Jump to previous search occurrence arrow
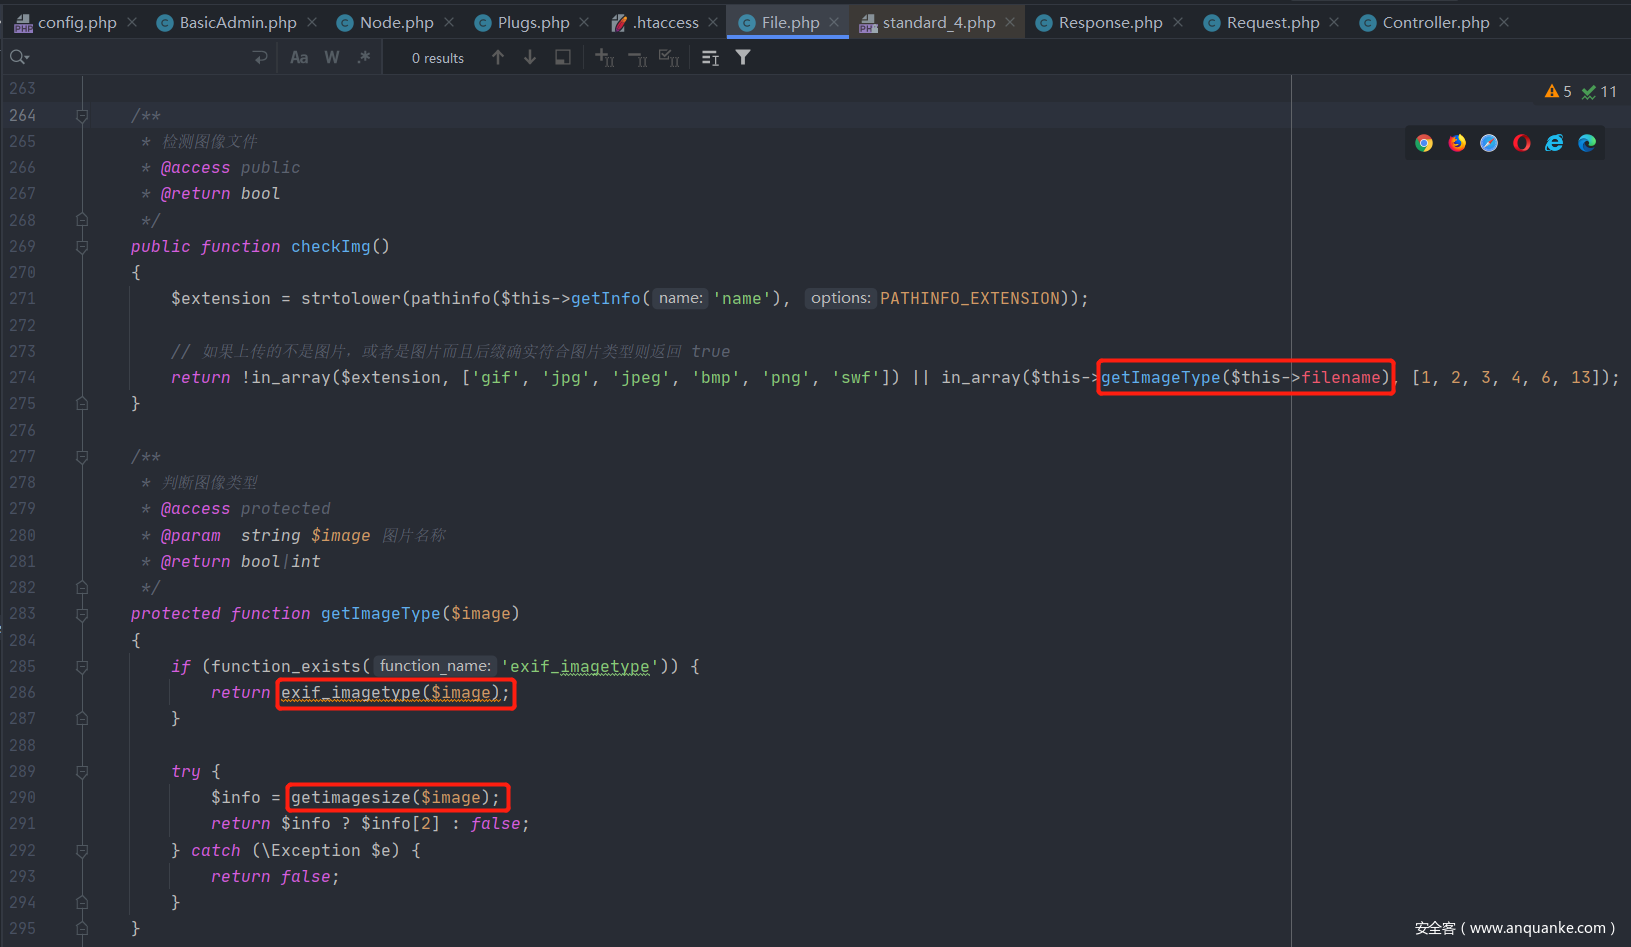The width and height of the screenshot is (1631, 947). (498, 58)
